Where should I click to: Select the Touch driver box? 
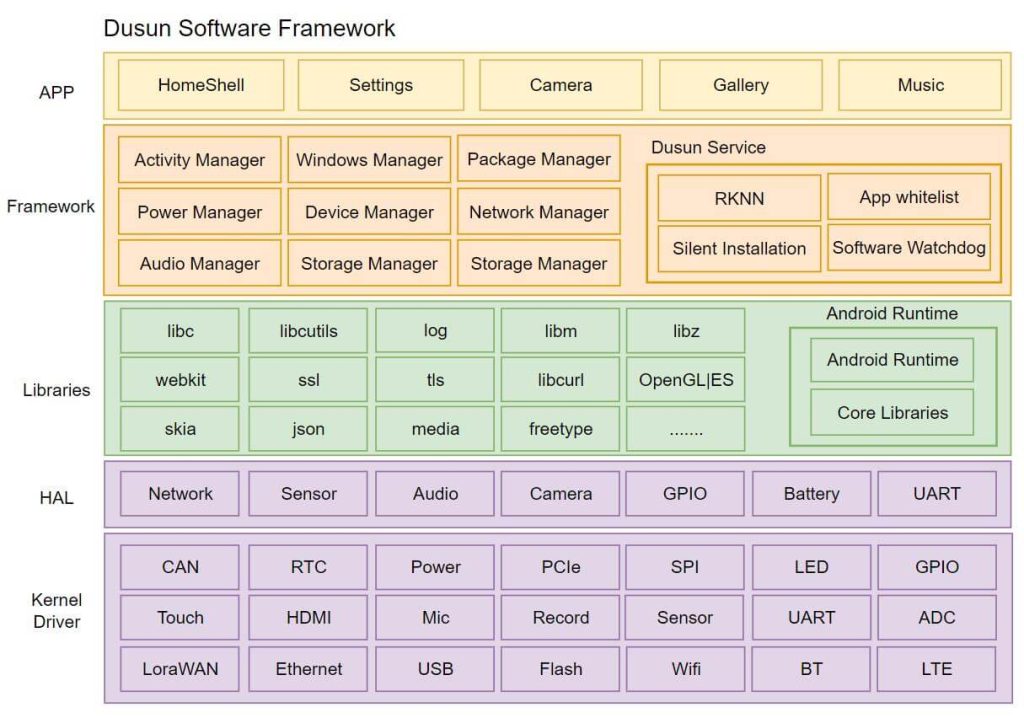(x=180, y=617)
